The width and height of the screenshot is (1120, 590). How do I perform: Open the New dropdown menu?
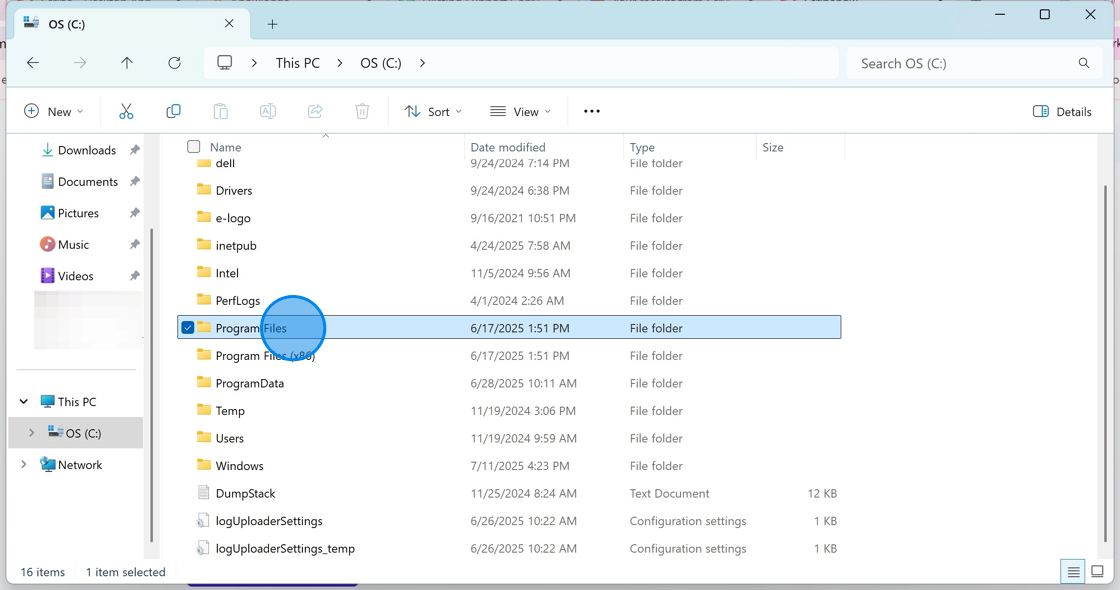coord(54,111)
